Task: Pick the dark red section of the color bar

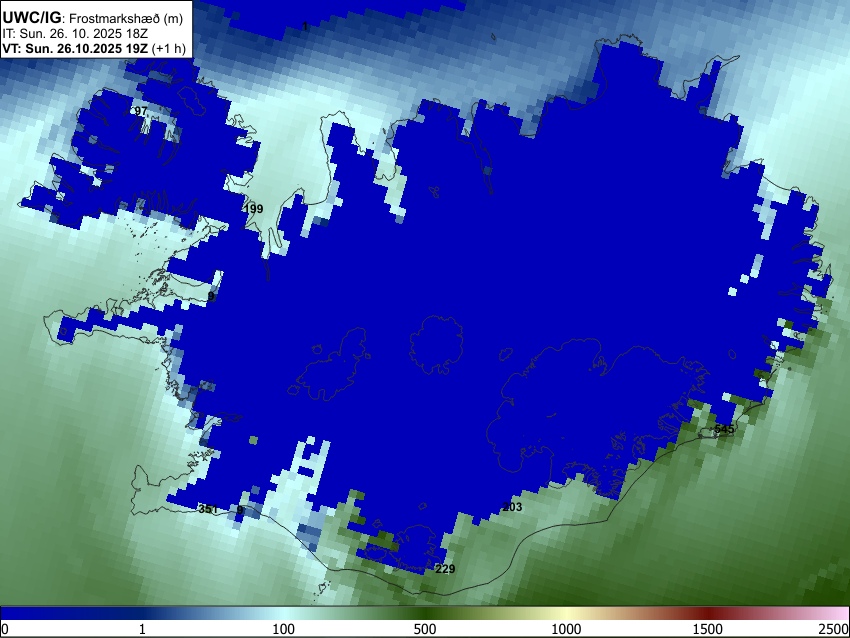Action: (x=707, y=613)
